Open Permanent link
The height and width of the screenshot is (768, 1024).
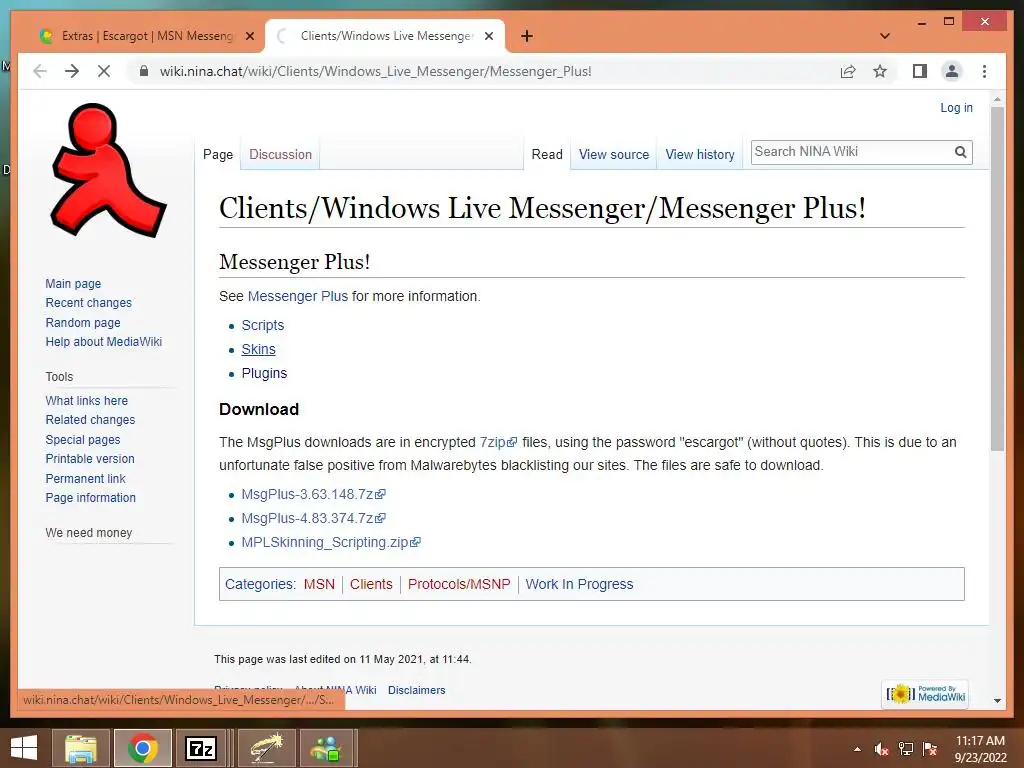[x=85, y=479]
